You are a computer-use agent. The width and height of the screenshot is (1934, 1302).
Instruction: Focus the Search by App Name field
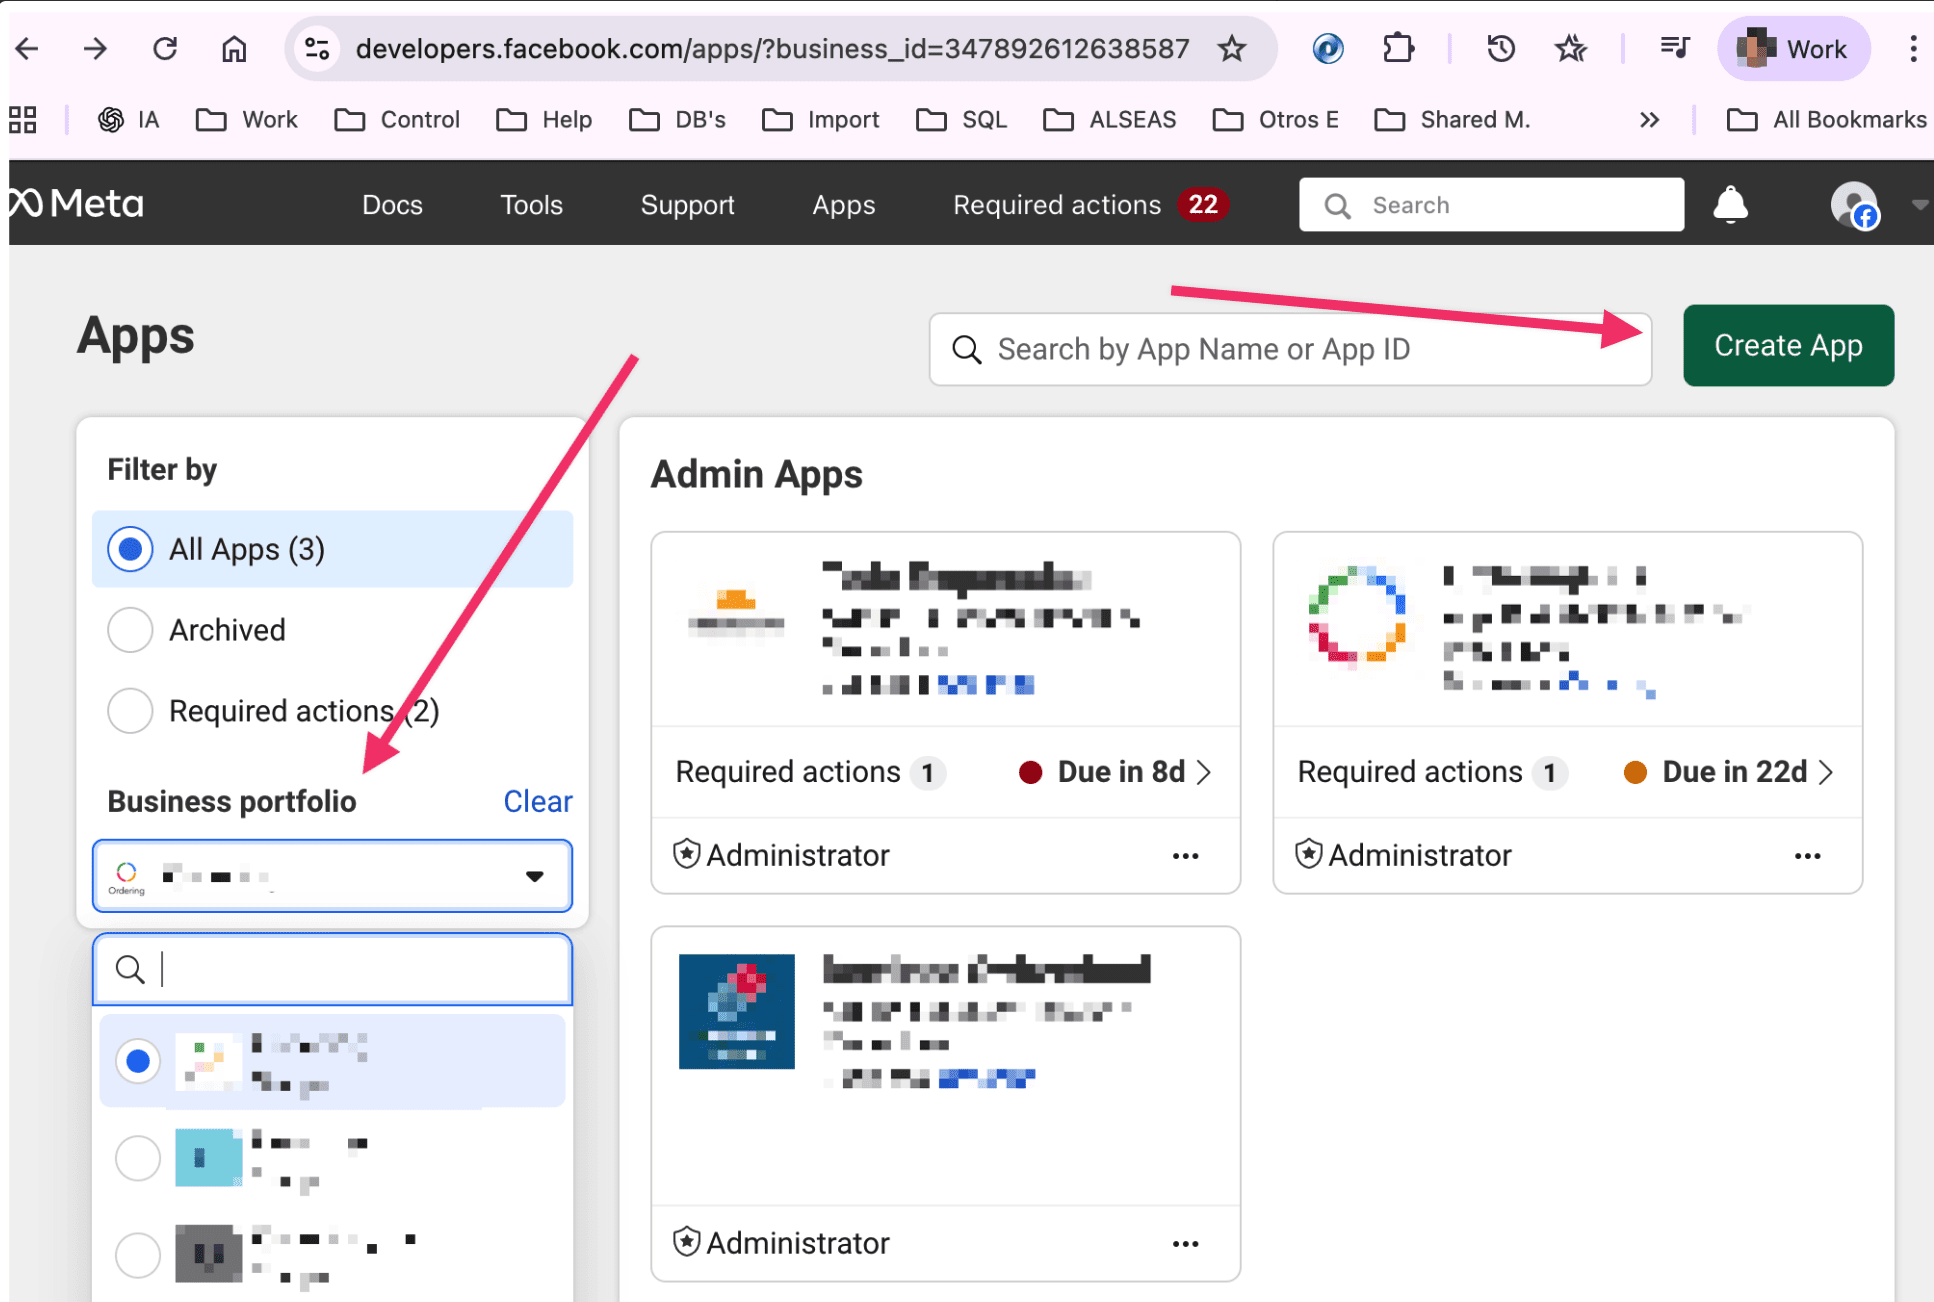point(1290,349)
